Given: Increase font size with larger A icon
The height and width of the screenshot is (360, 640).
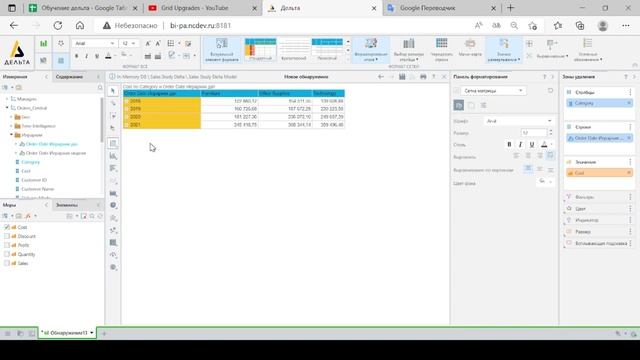Looking at the screenshot, I should coord(148,43).
